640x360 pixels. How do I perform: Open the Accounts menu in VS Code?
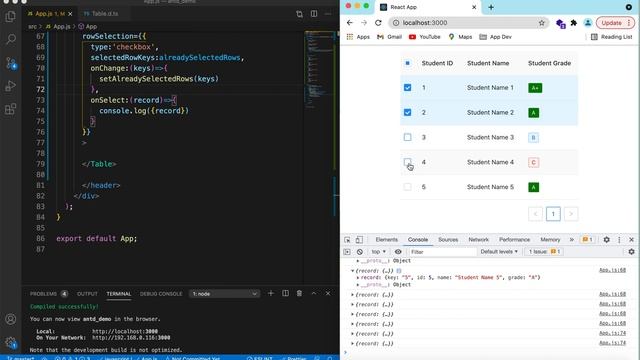coord(11,319)
